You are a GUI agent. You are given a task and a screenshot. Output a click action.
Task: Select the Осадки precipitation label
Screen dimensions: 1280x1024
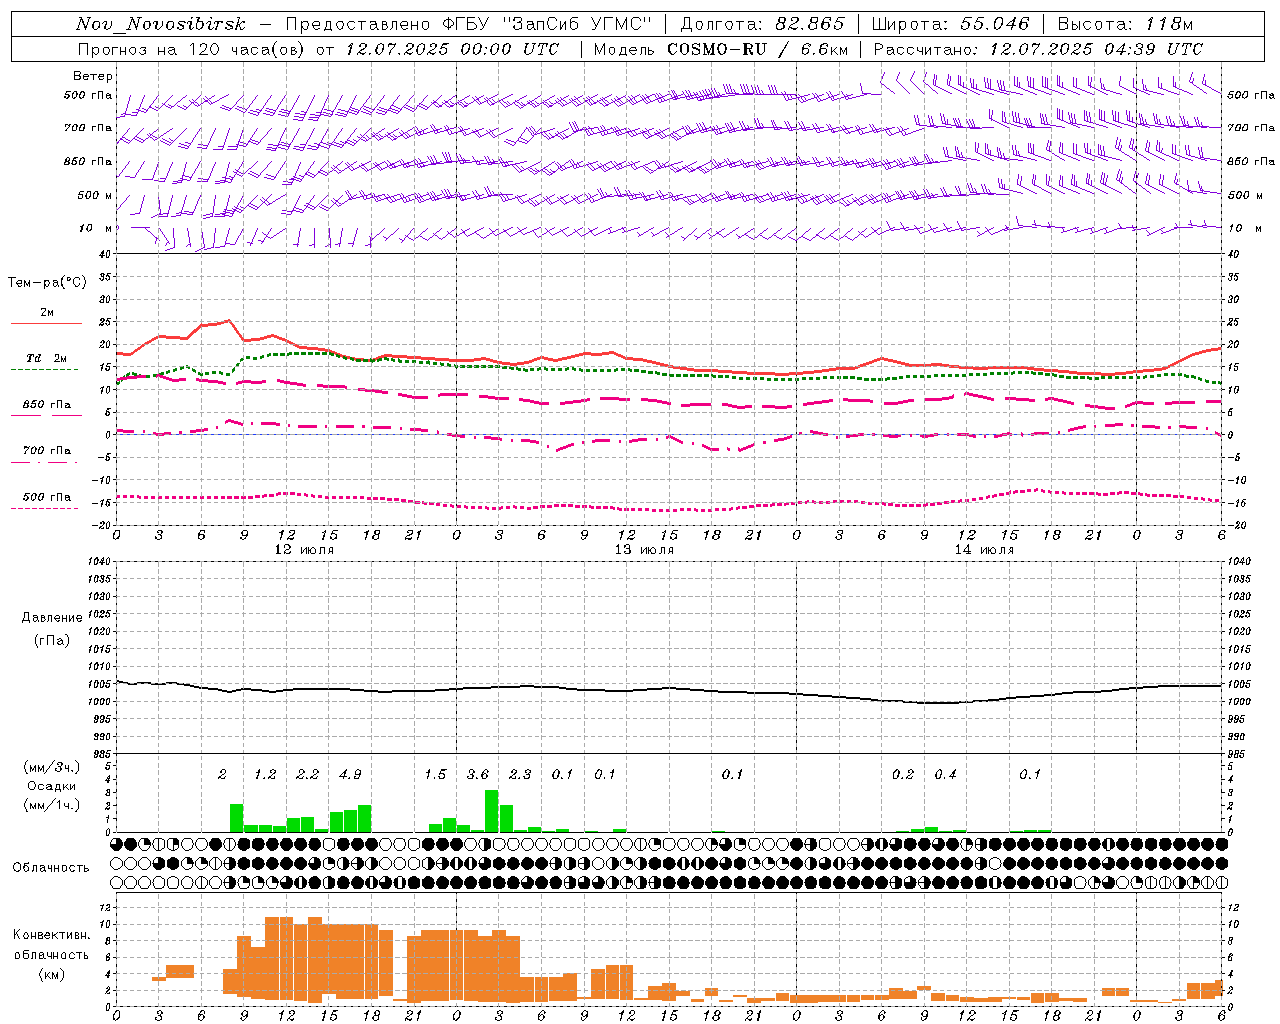51,786
